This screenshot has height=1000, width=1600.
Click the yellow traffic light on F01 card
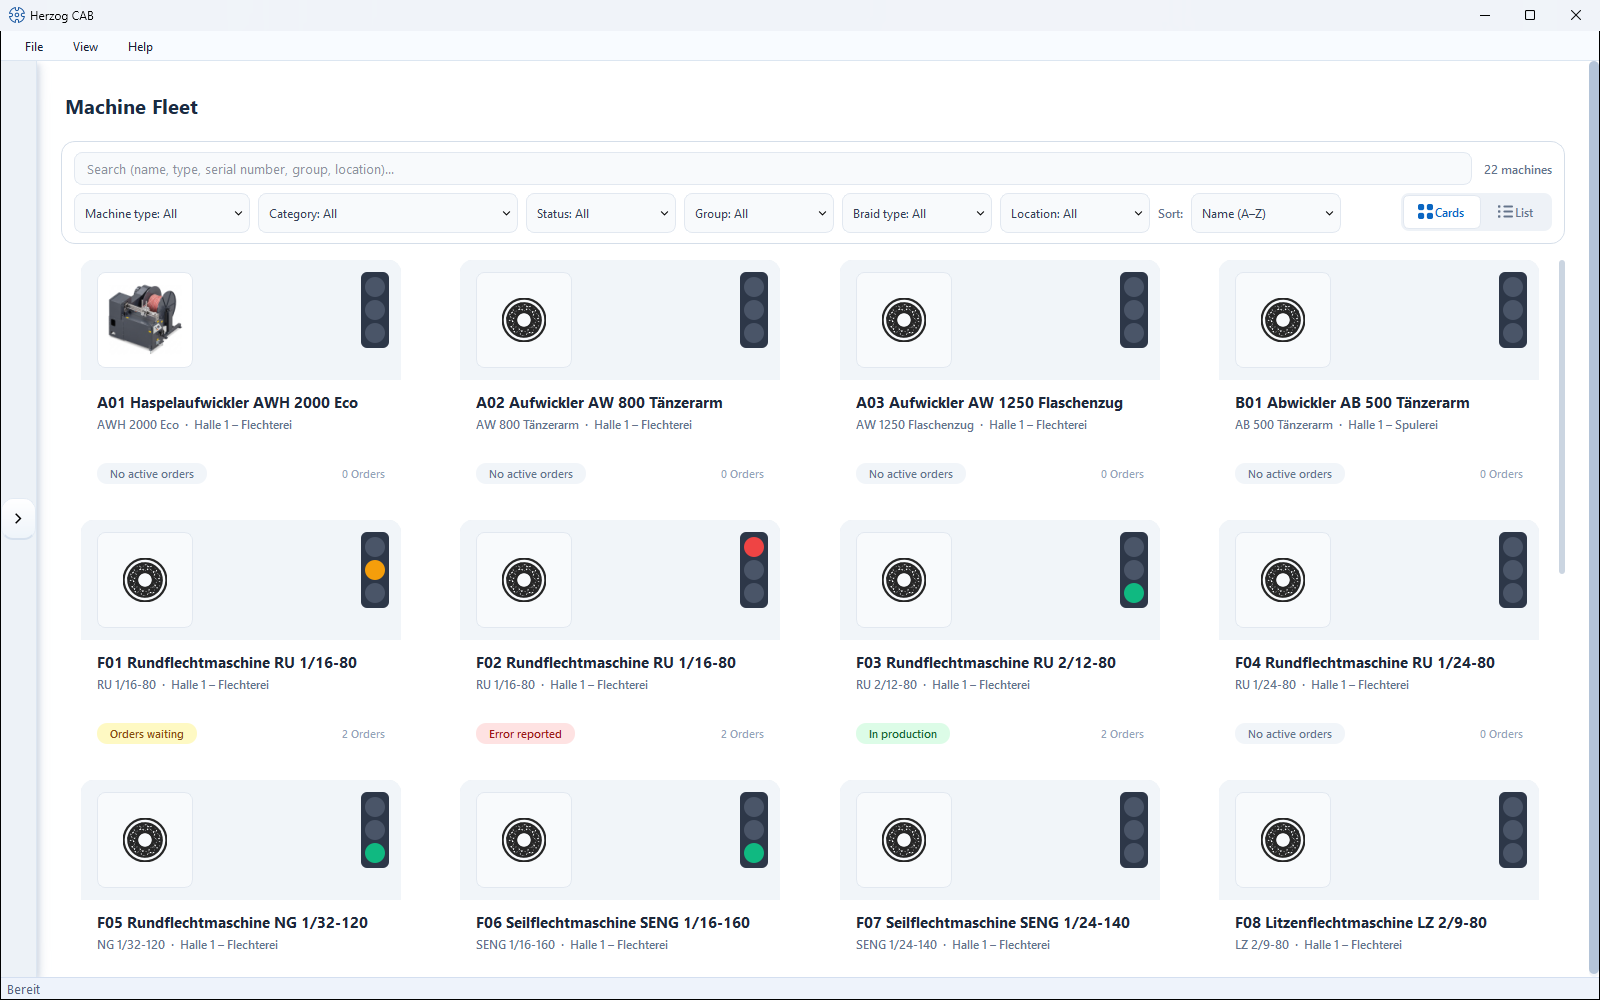click(x=375, y=570)
